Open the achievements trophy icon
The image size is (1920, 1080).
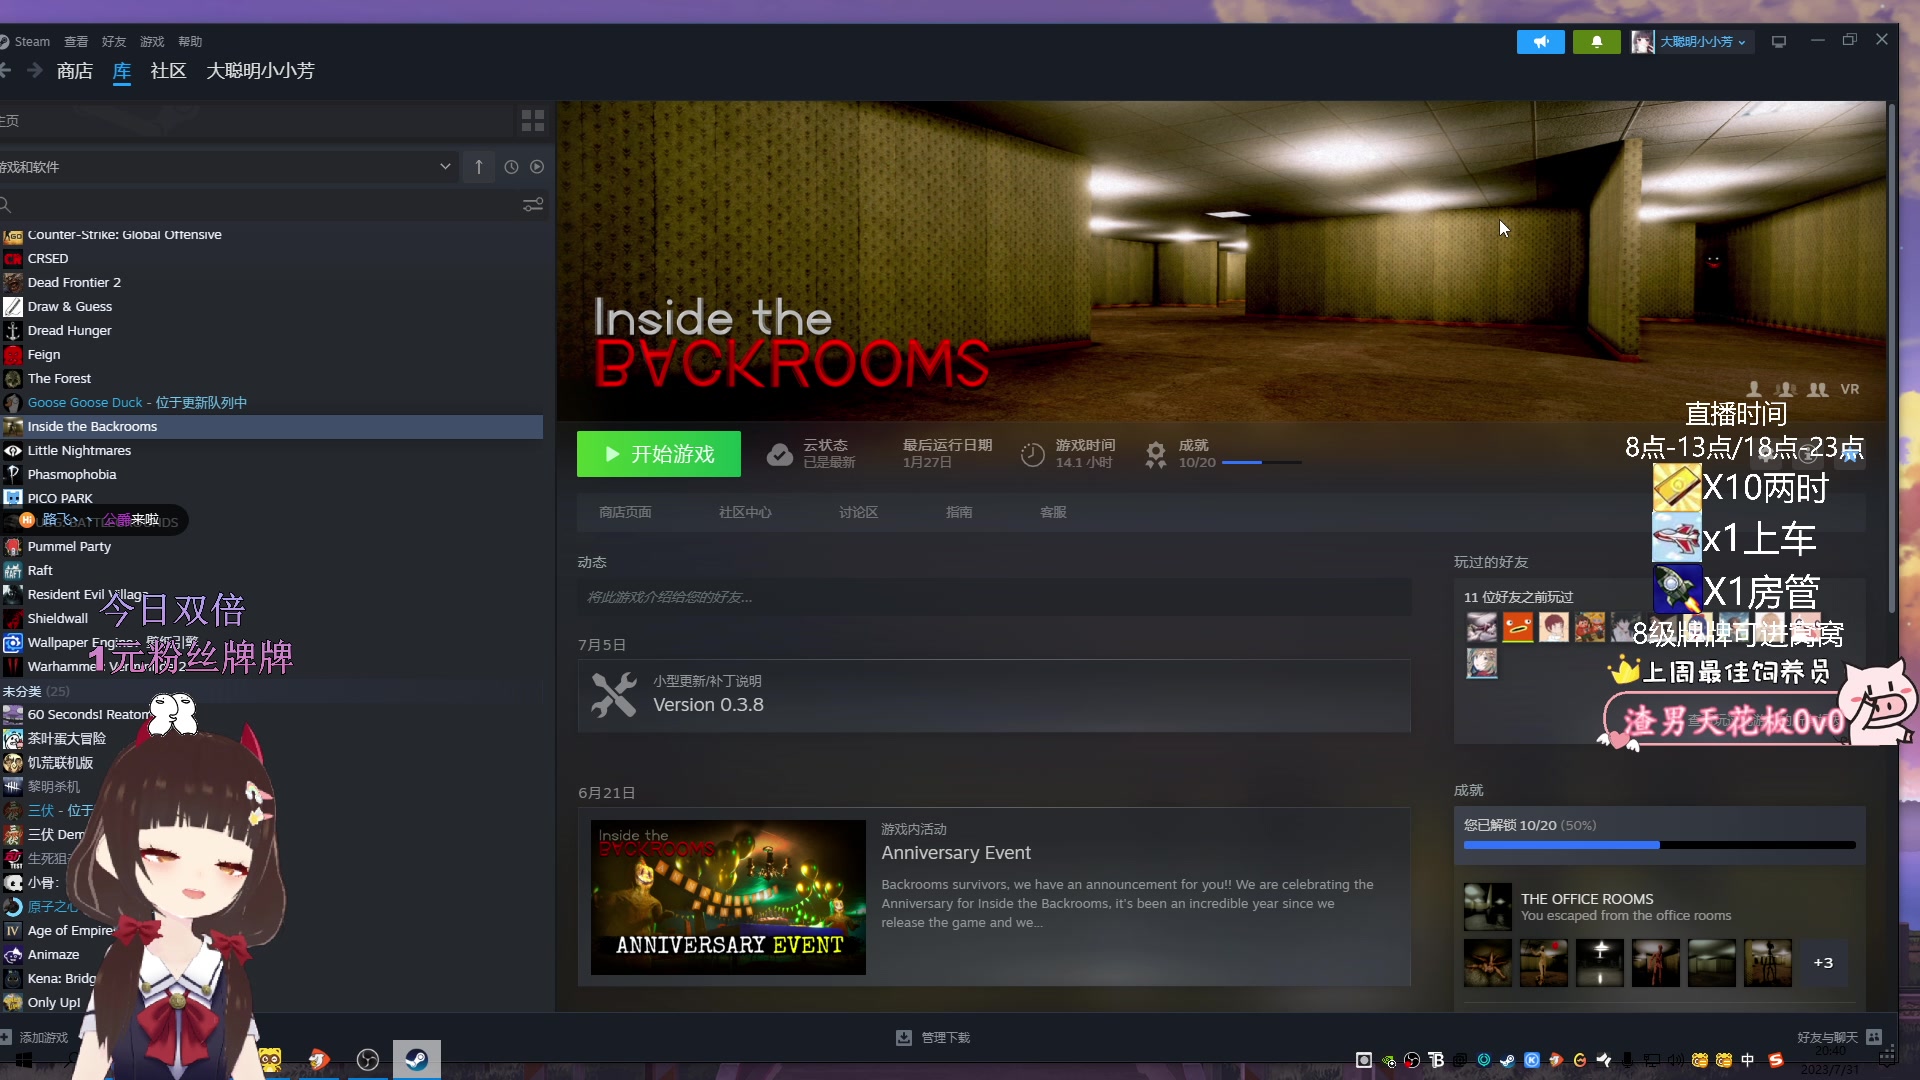1156,455
